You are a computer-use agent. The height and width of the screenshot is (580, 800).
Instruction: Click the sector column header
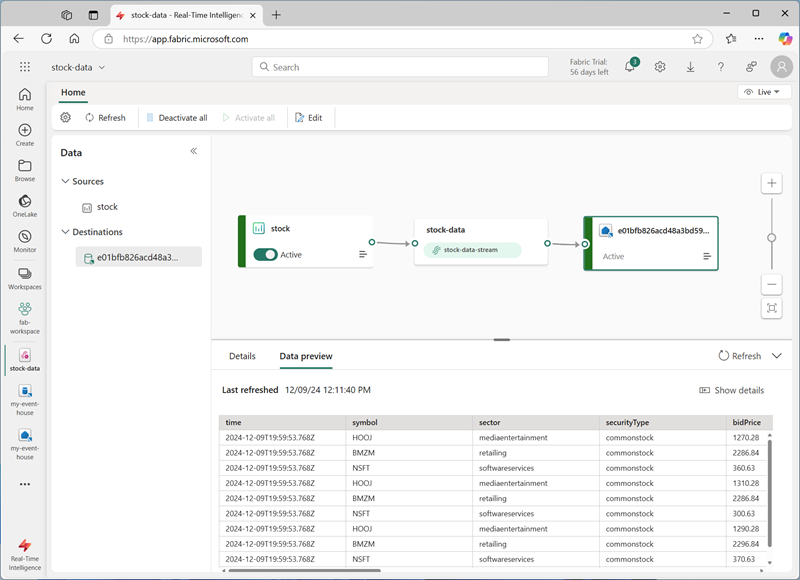(x=536, y=422)
